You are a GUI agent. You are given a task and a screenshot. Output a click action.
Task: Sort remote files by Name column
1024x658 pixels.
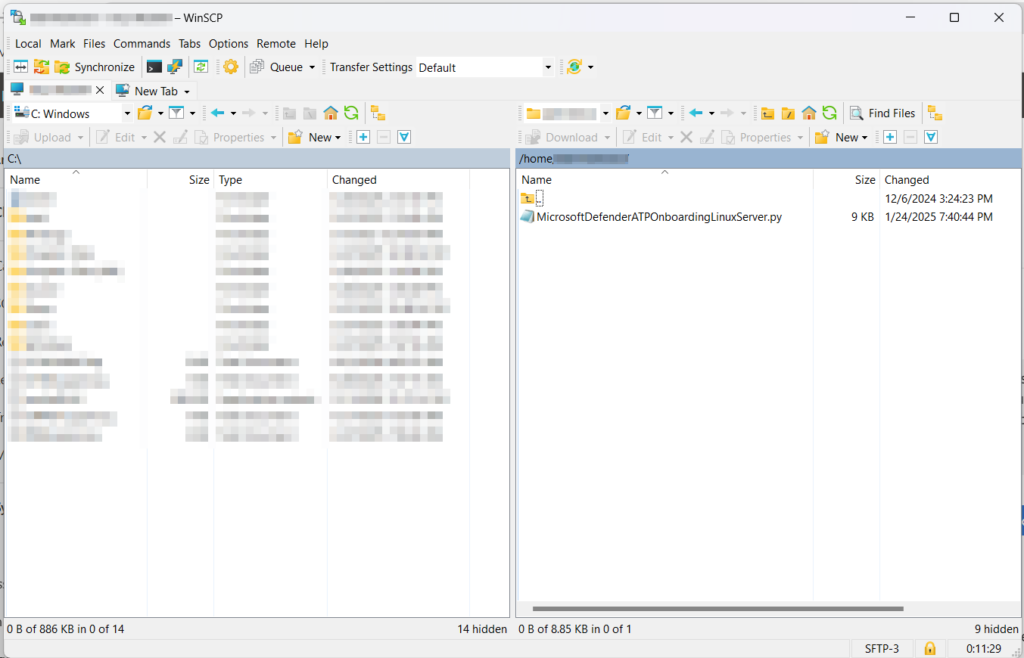point(665,180)
